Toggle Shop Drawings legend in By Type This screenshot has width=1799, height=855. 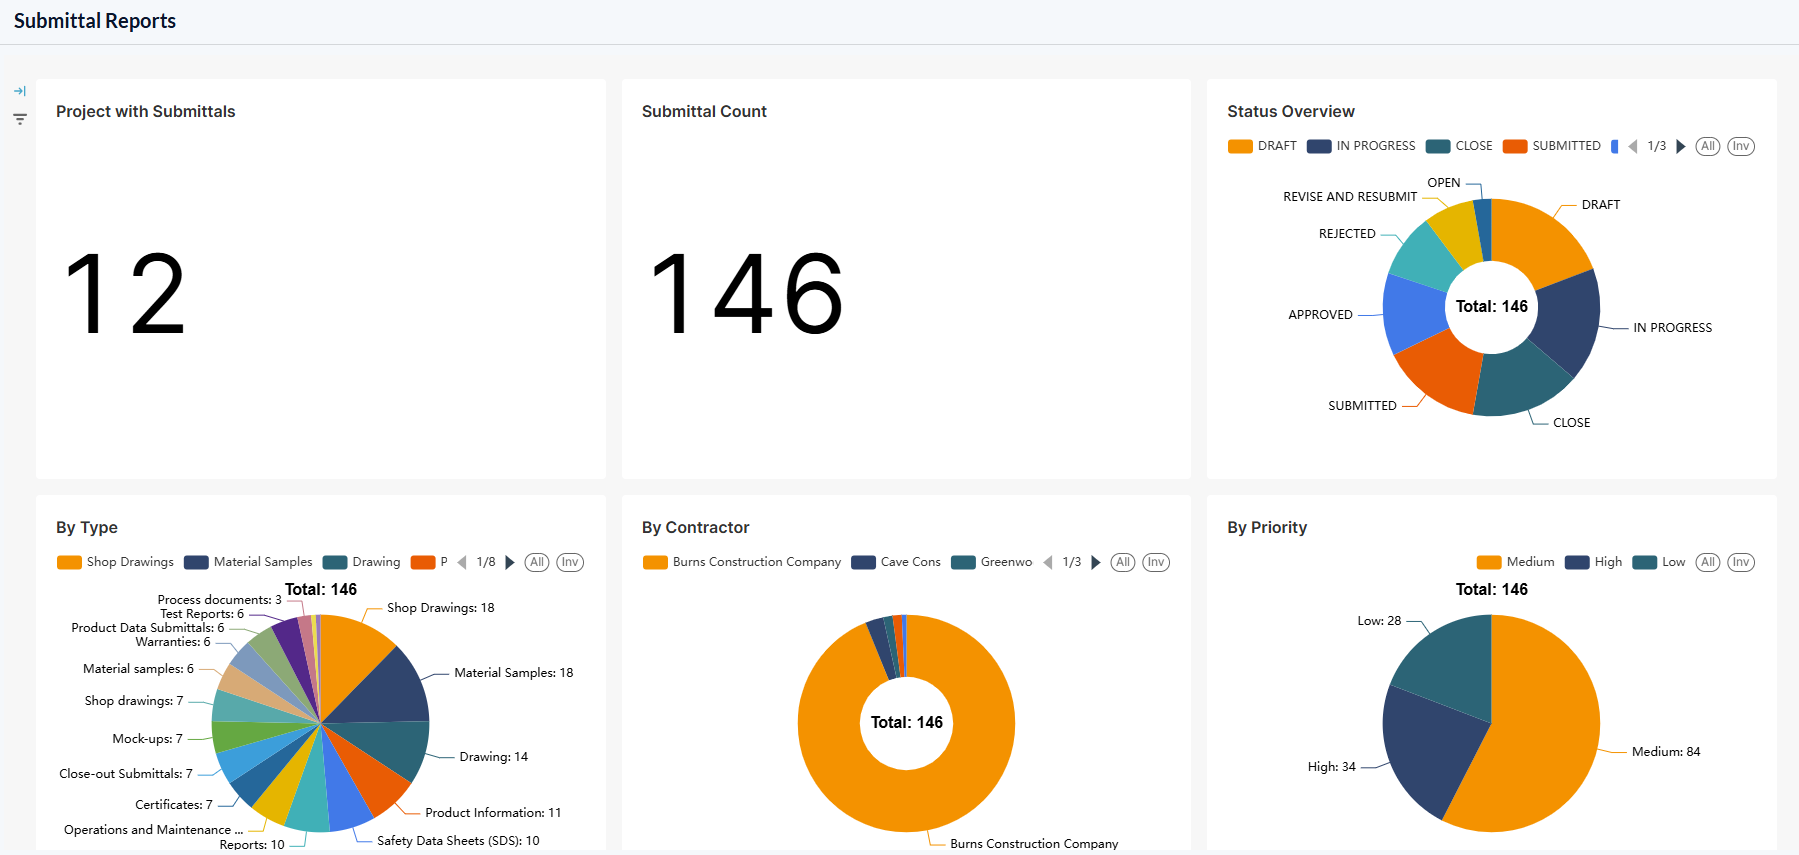point(116,562)
